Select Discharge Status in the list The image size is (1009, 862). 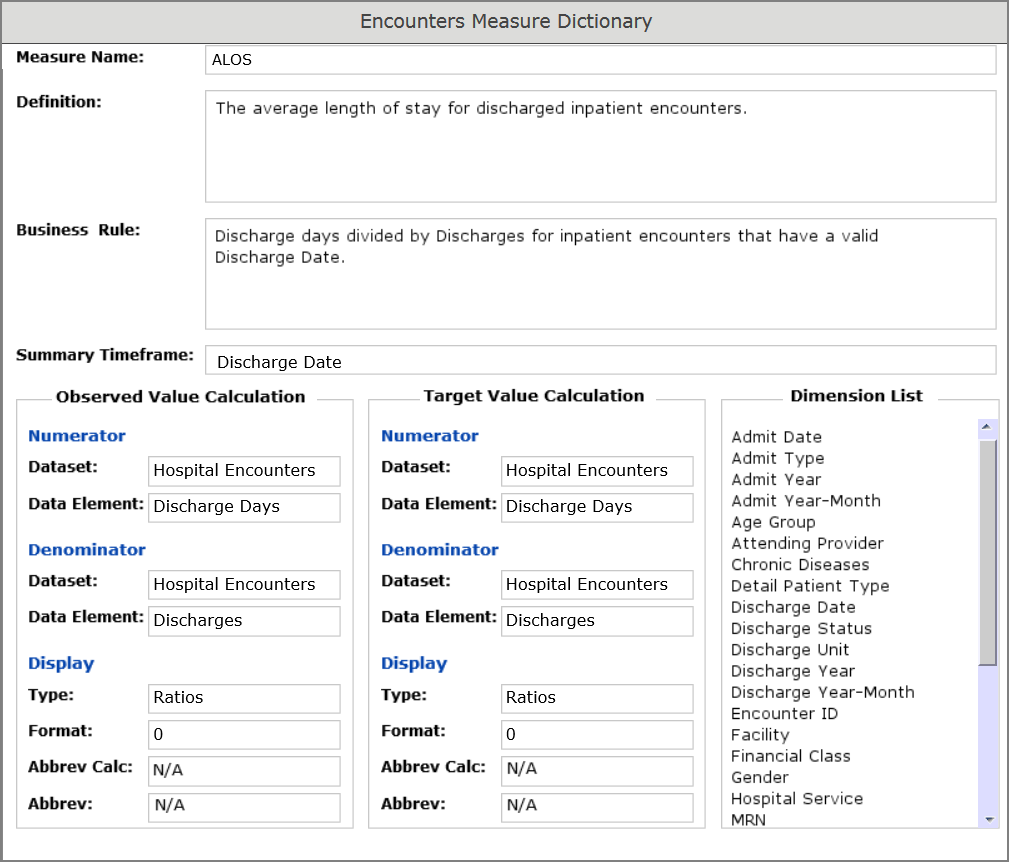801,628
